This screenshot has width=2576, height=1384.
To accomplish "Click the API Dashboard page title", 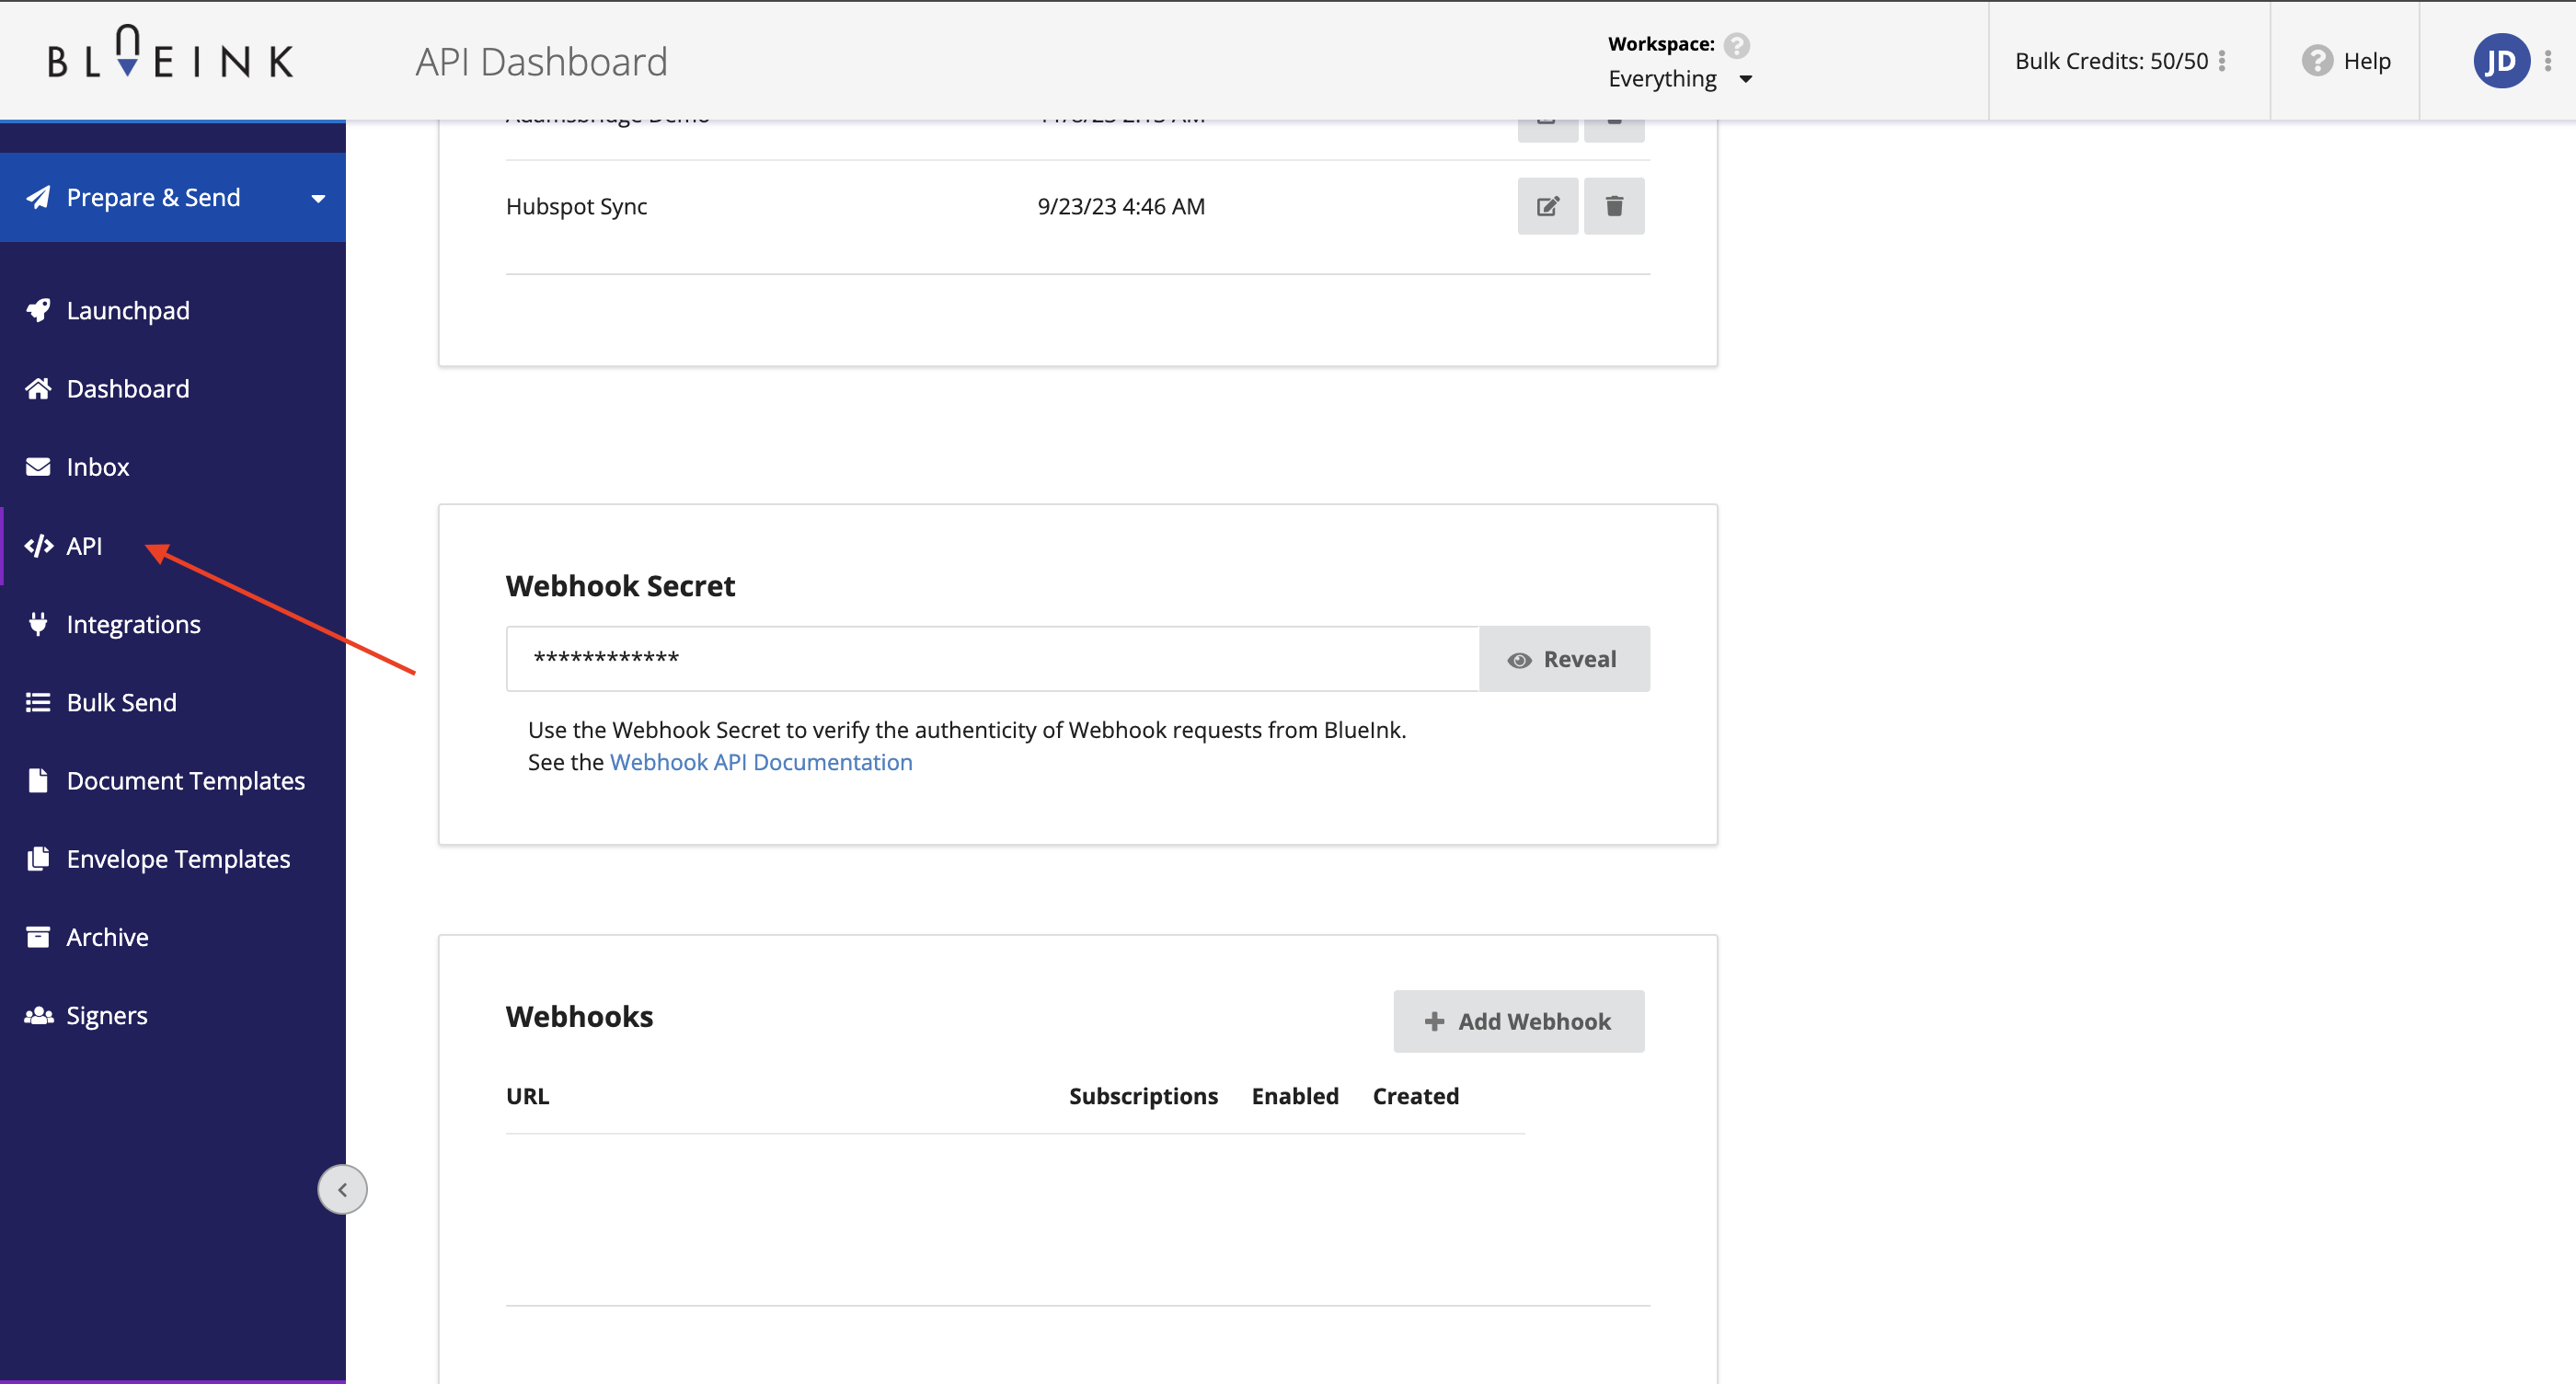I will tap(541, 62).
